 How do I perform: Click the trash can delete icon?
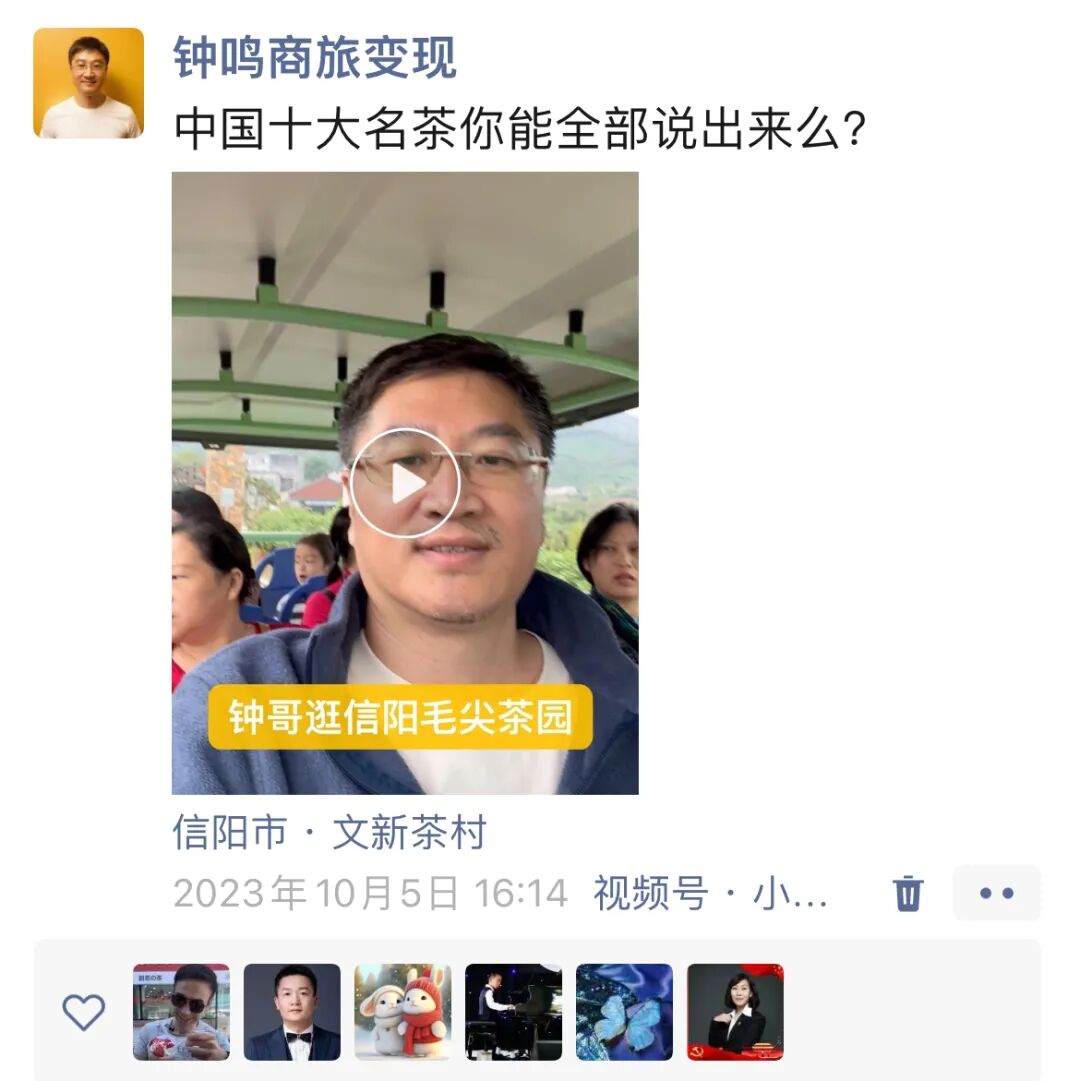[x=908, y=893]
